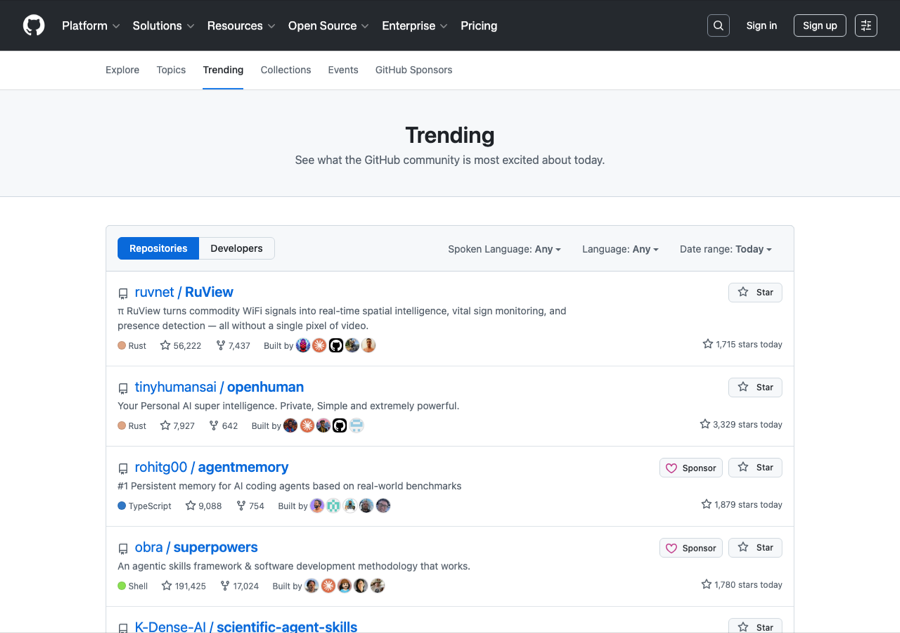Go to the GitHub Sponsors tab
Screen dimensions: 900x633
point(414,70)
